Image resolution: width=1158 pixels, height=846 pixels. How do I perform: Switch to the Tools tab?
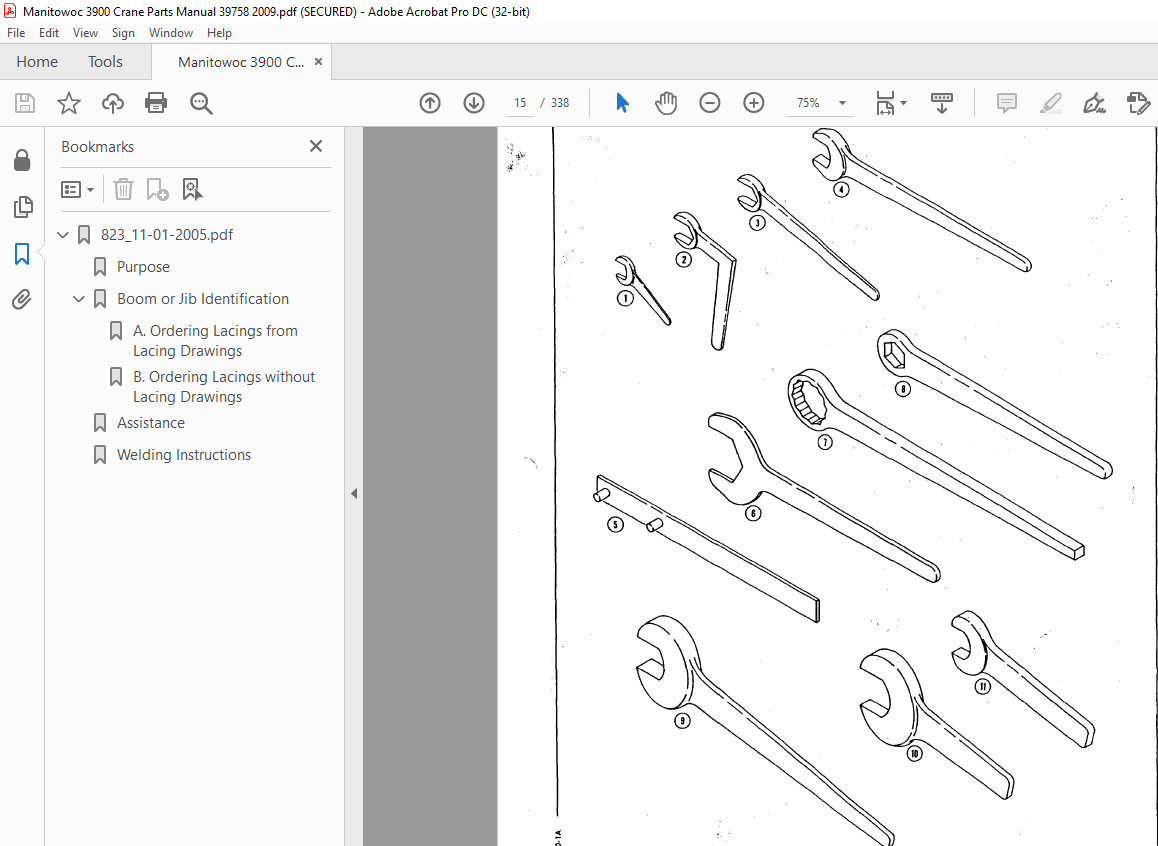105,62
